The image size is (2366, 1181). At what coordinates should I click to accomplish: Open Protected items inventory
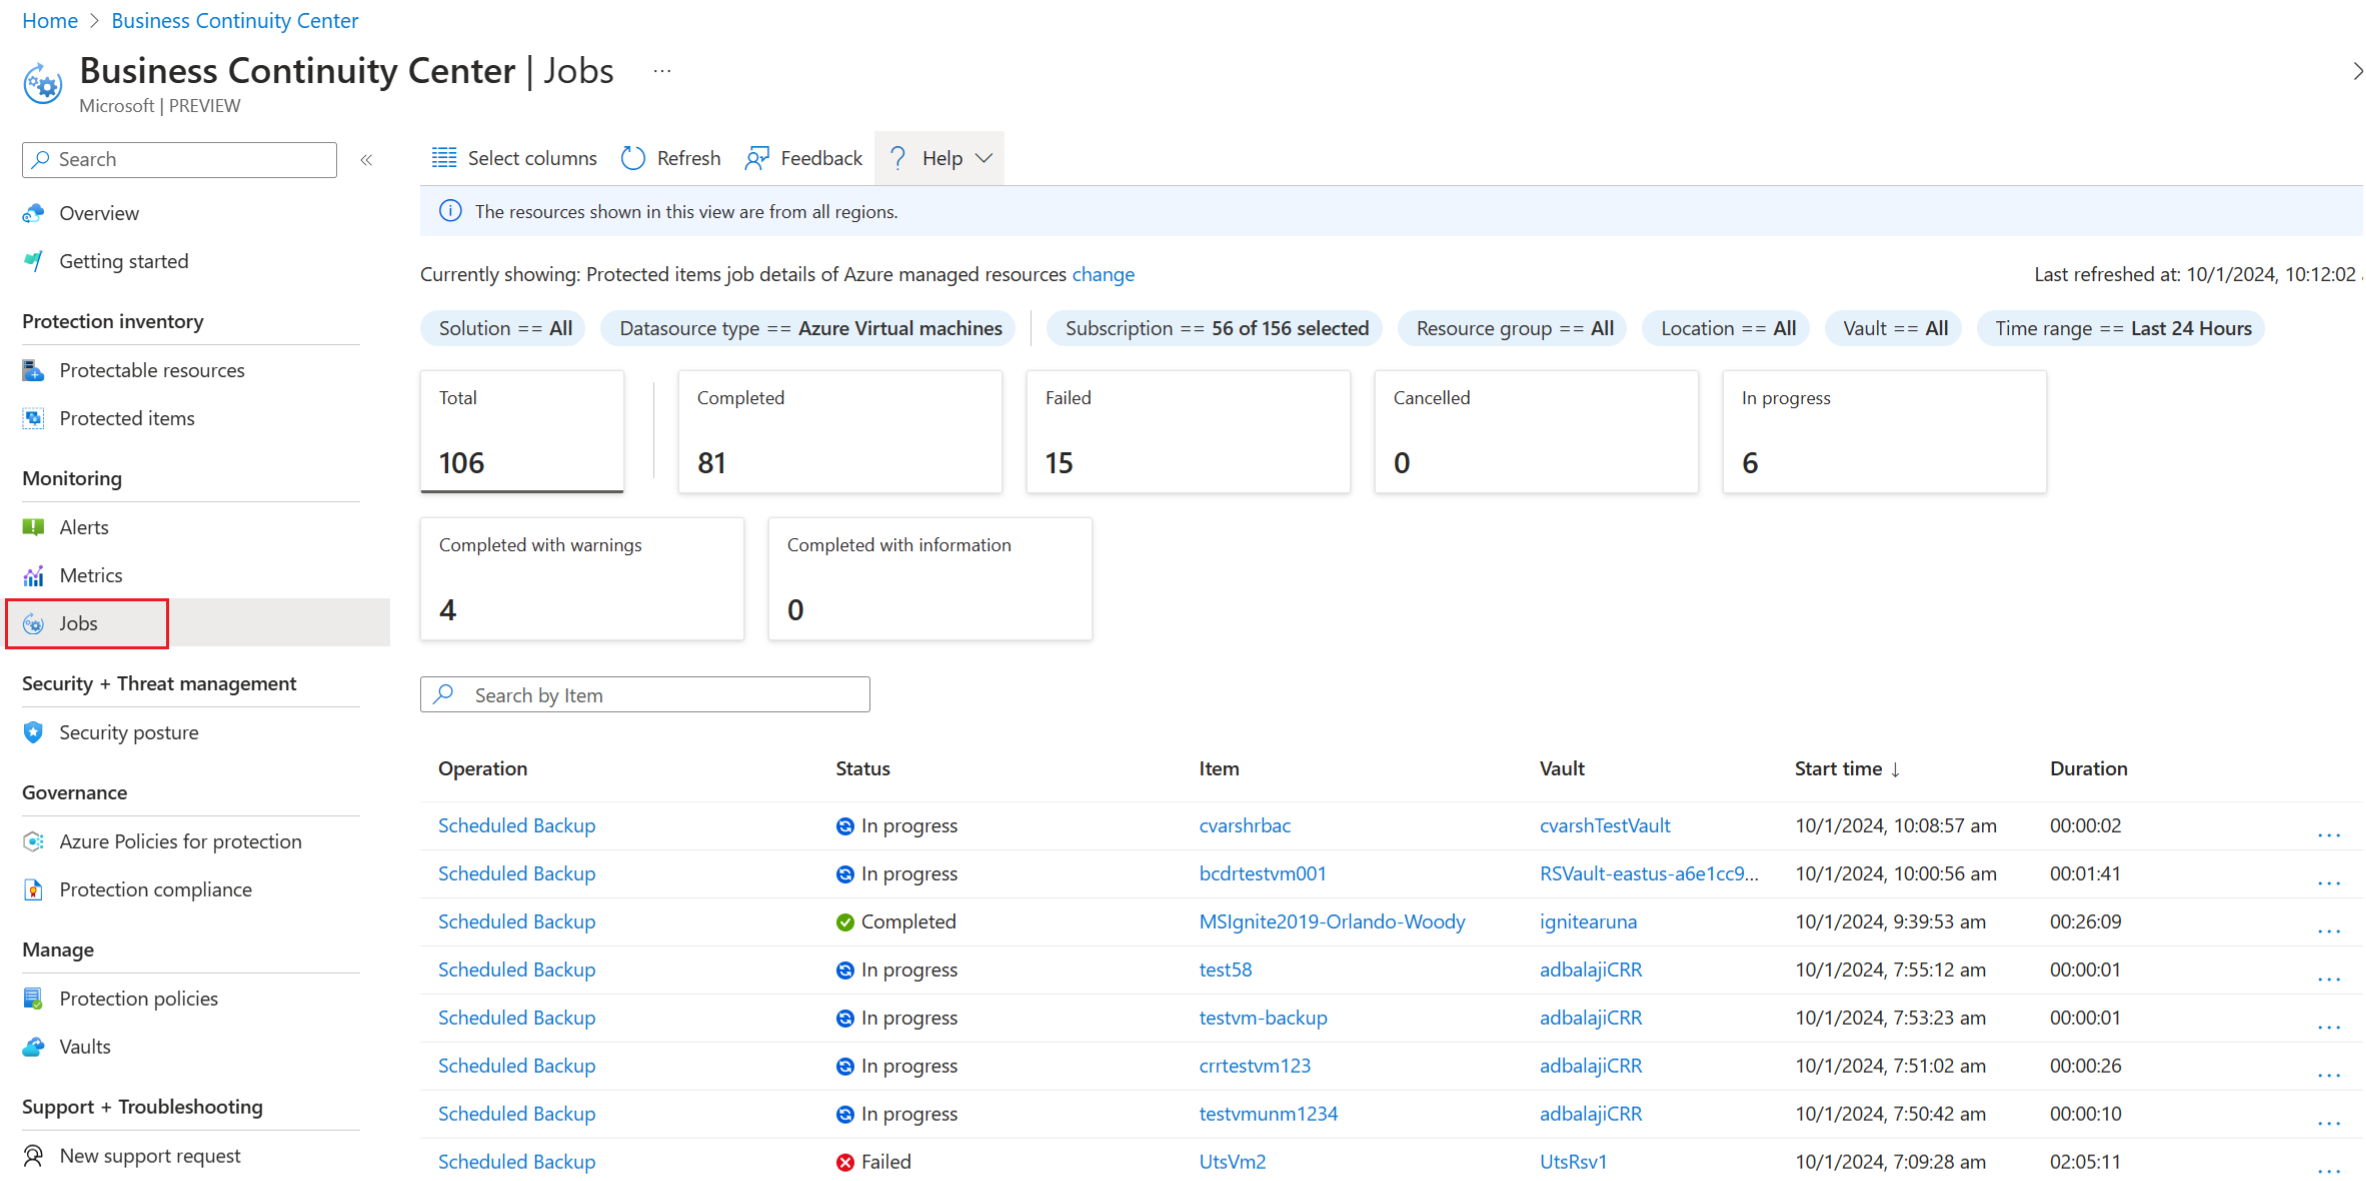click(126, 418)
